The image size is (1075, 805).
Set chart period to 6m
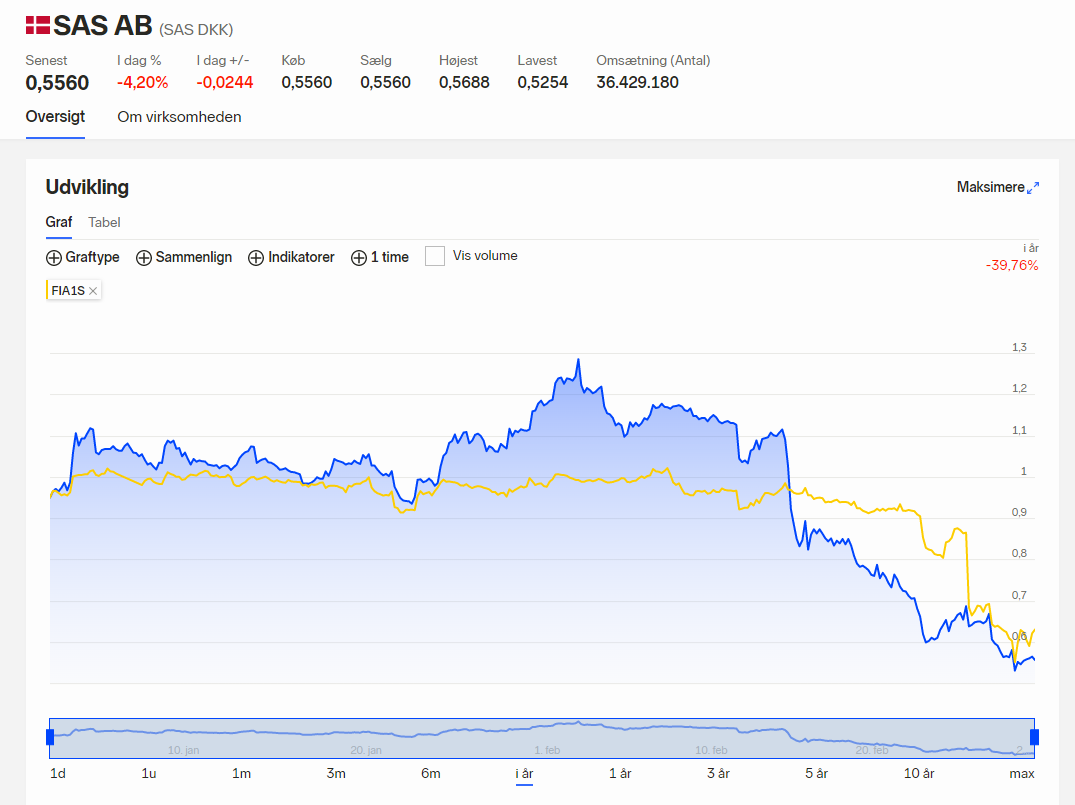coord(431,773)
